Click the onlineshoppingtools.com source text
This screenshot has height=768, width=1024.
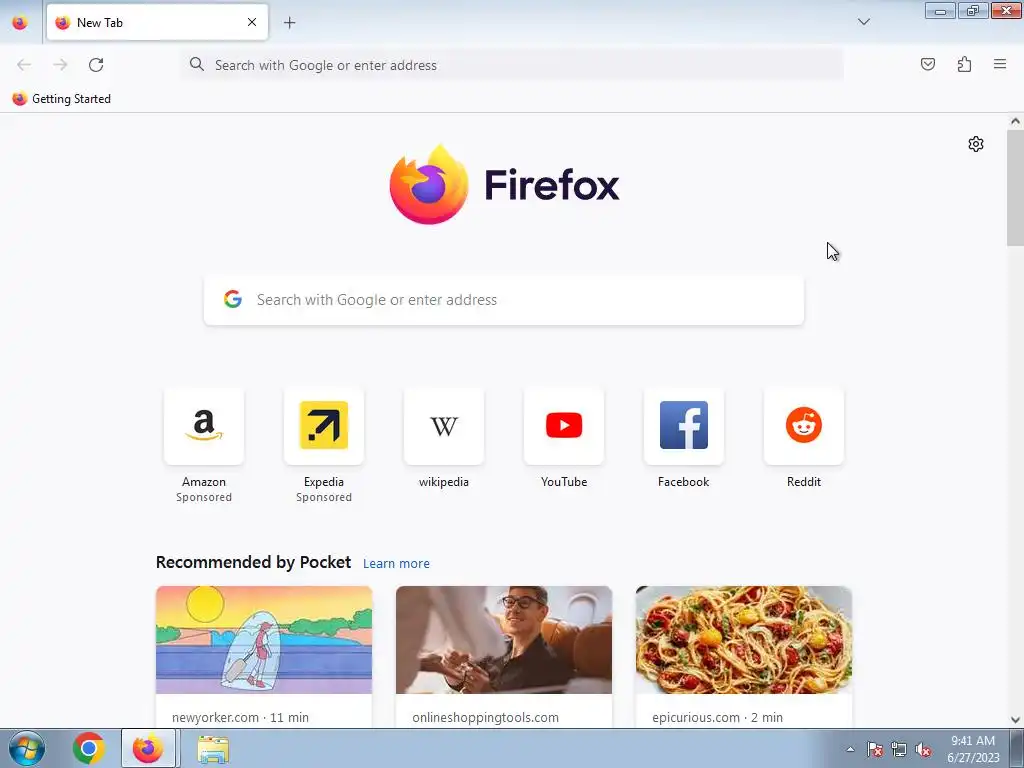click(485, 717)
